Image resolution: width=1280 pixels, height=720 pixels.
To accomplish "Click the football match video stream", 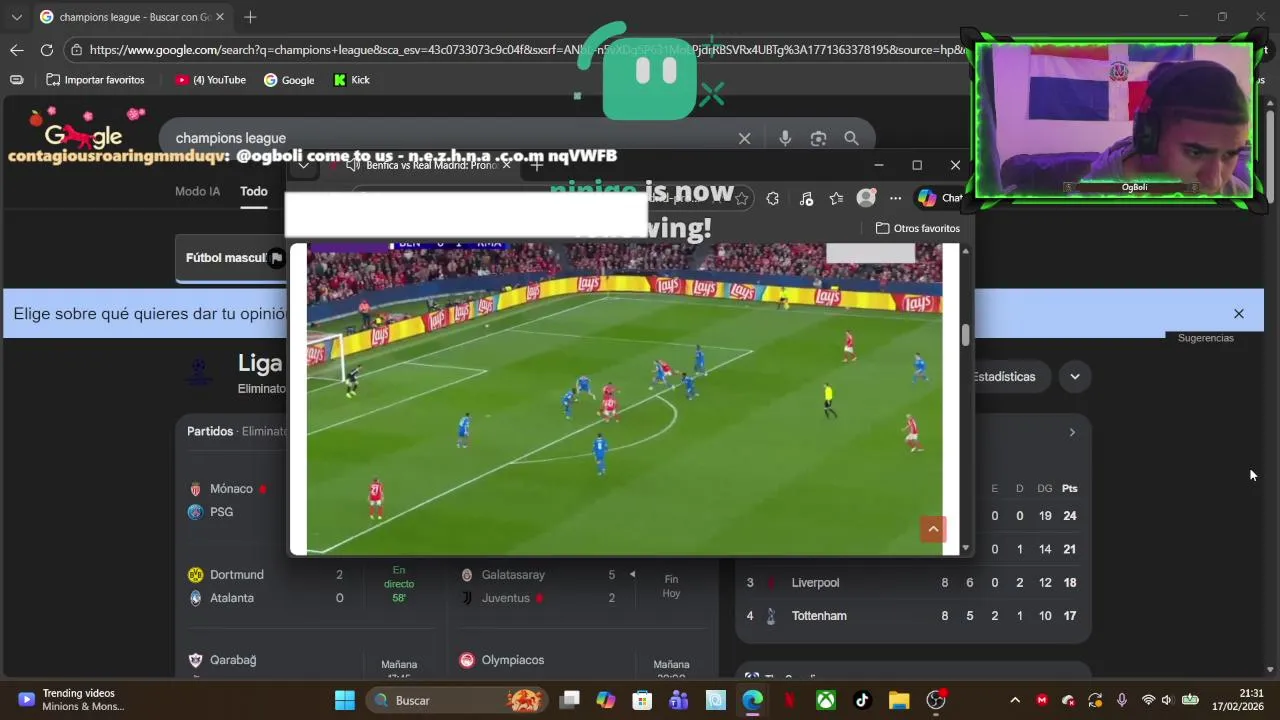I will (x=624, y=398).
